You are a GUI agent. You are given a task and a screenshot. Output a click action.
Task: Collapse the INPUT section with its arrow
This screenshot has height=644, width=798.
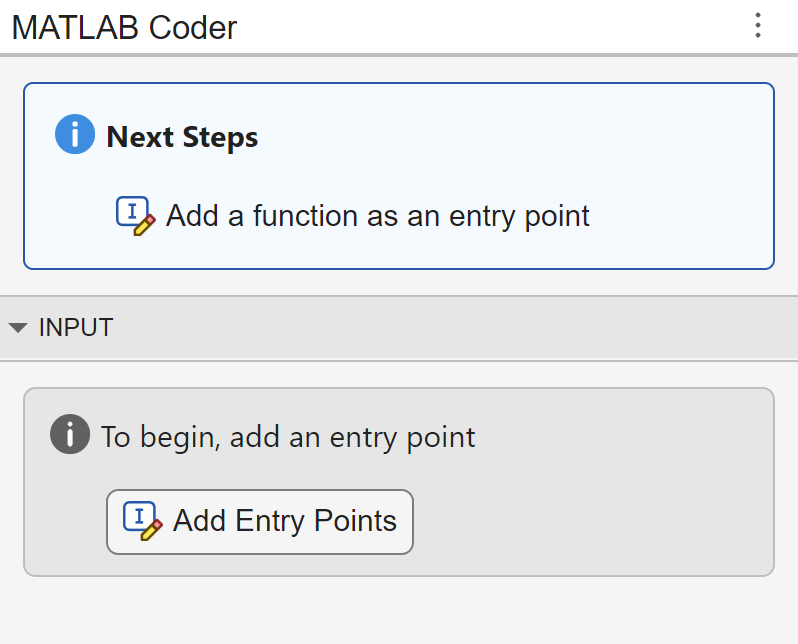(18, 327)
